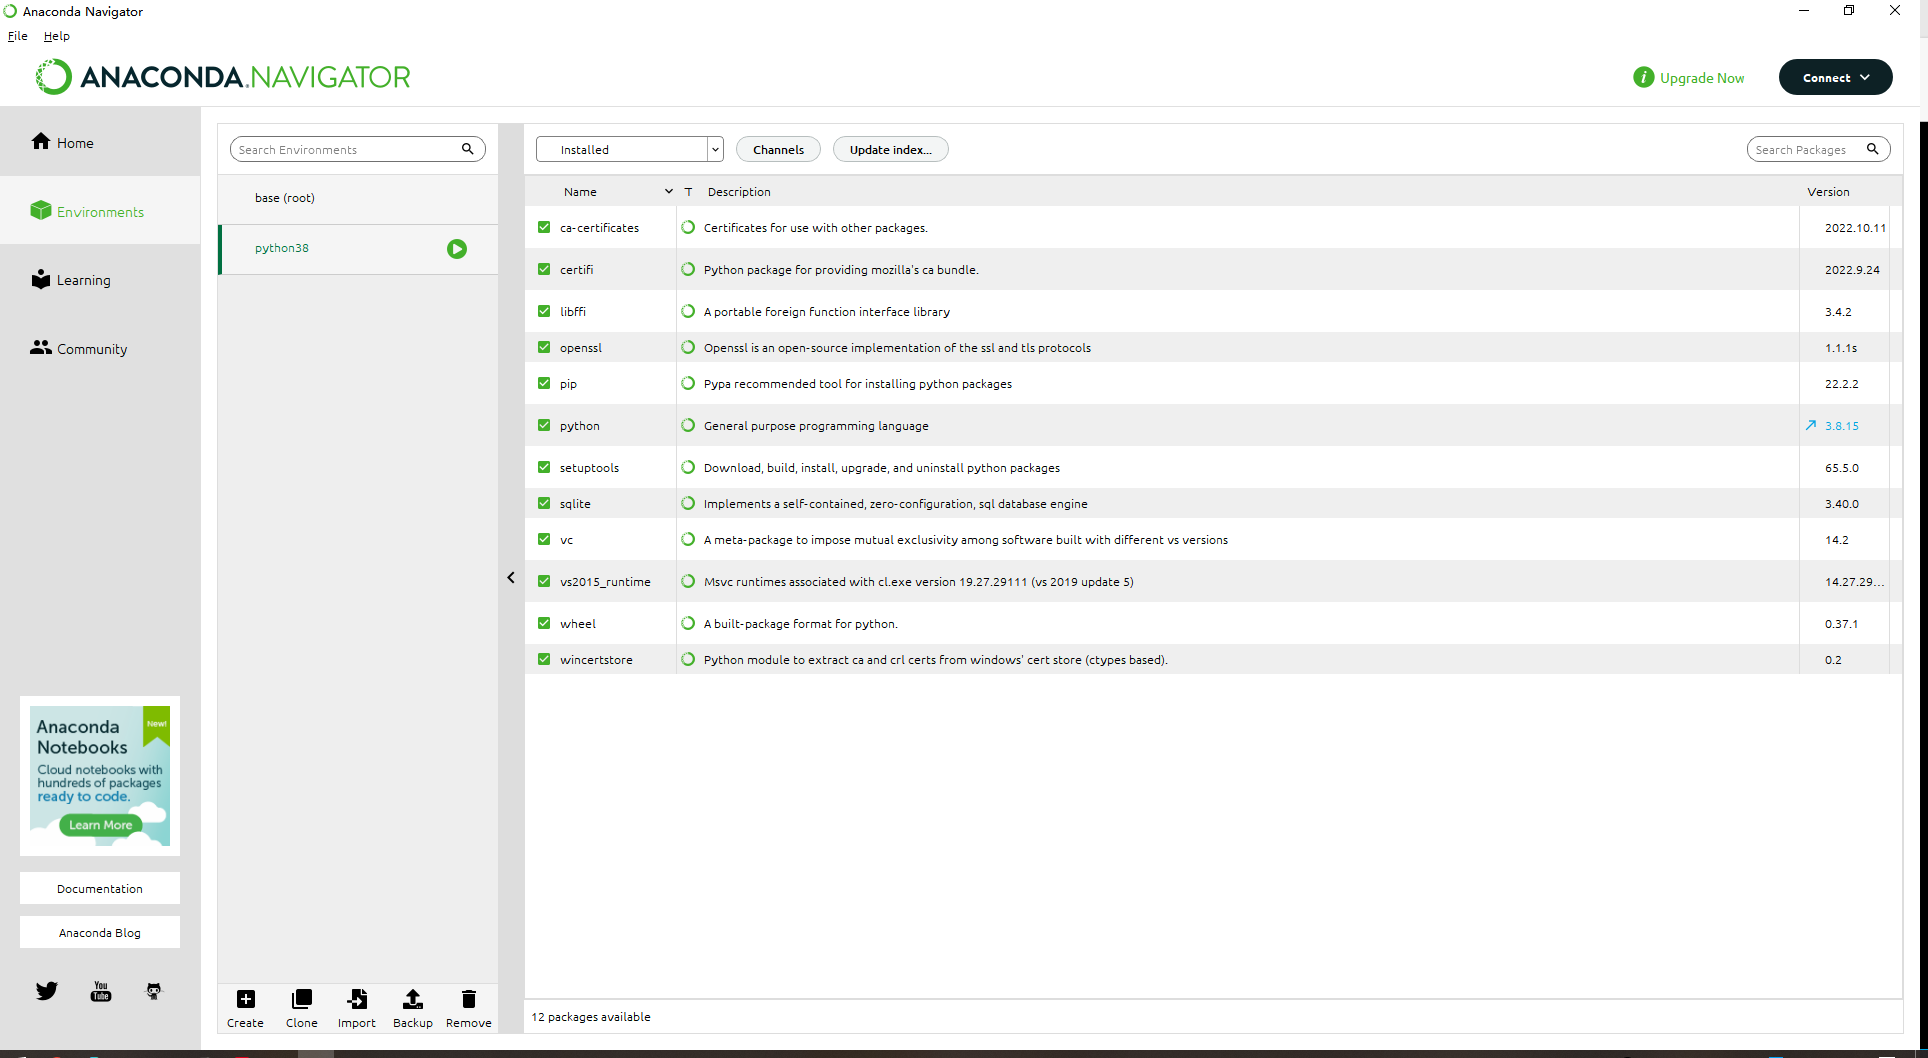
Task: Click the openssl version 1.1.1s cell
Action: click(1841, 347)
